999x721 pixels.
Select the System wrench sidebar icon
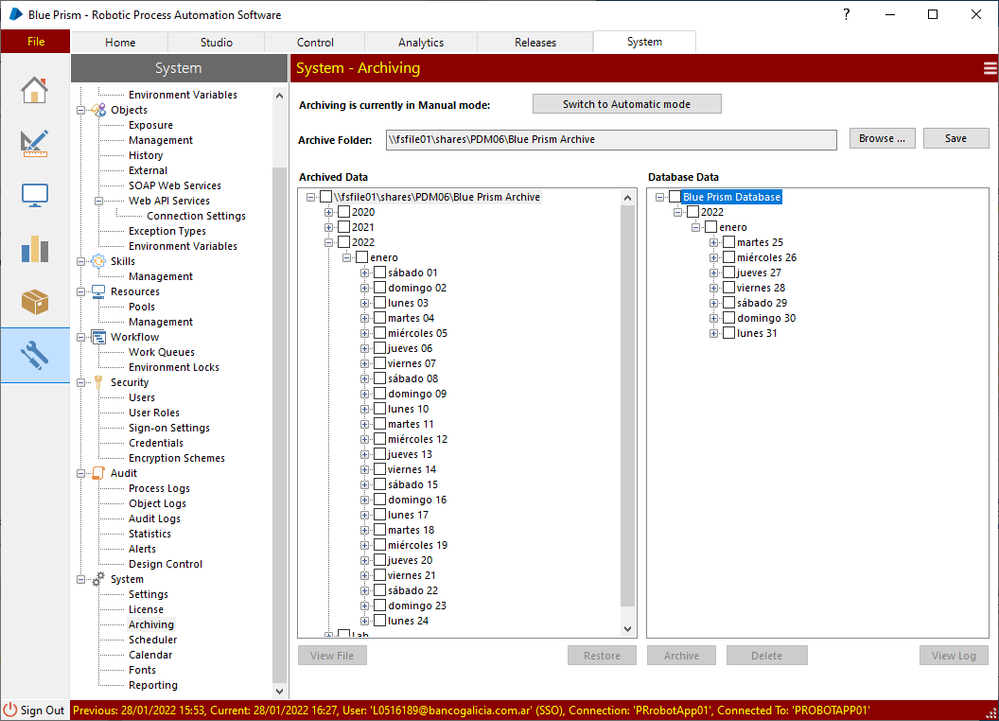(x=34, y=355)
